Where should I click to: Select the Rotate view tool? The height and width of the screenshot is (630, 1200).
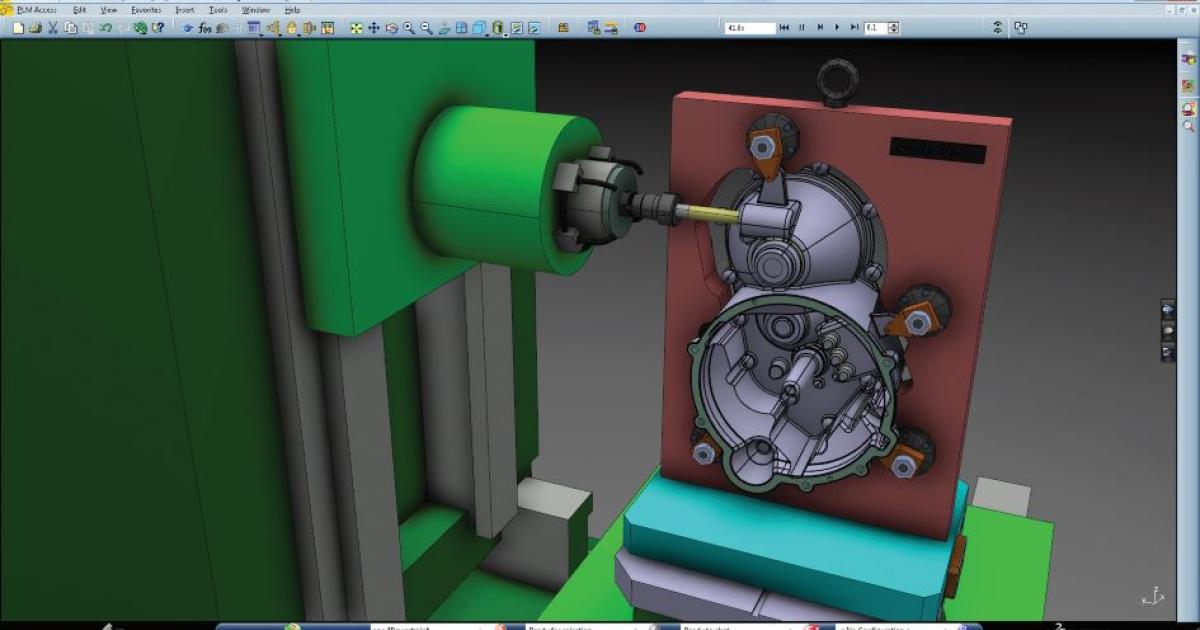pyautogui.click(x=391, y=28)
